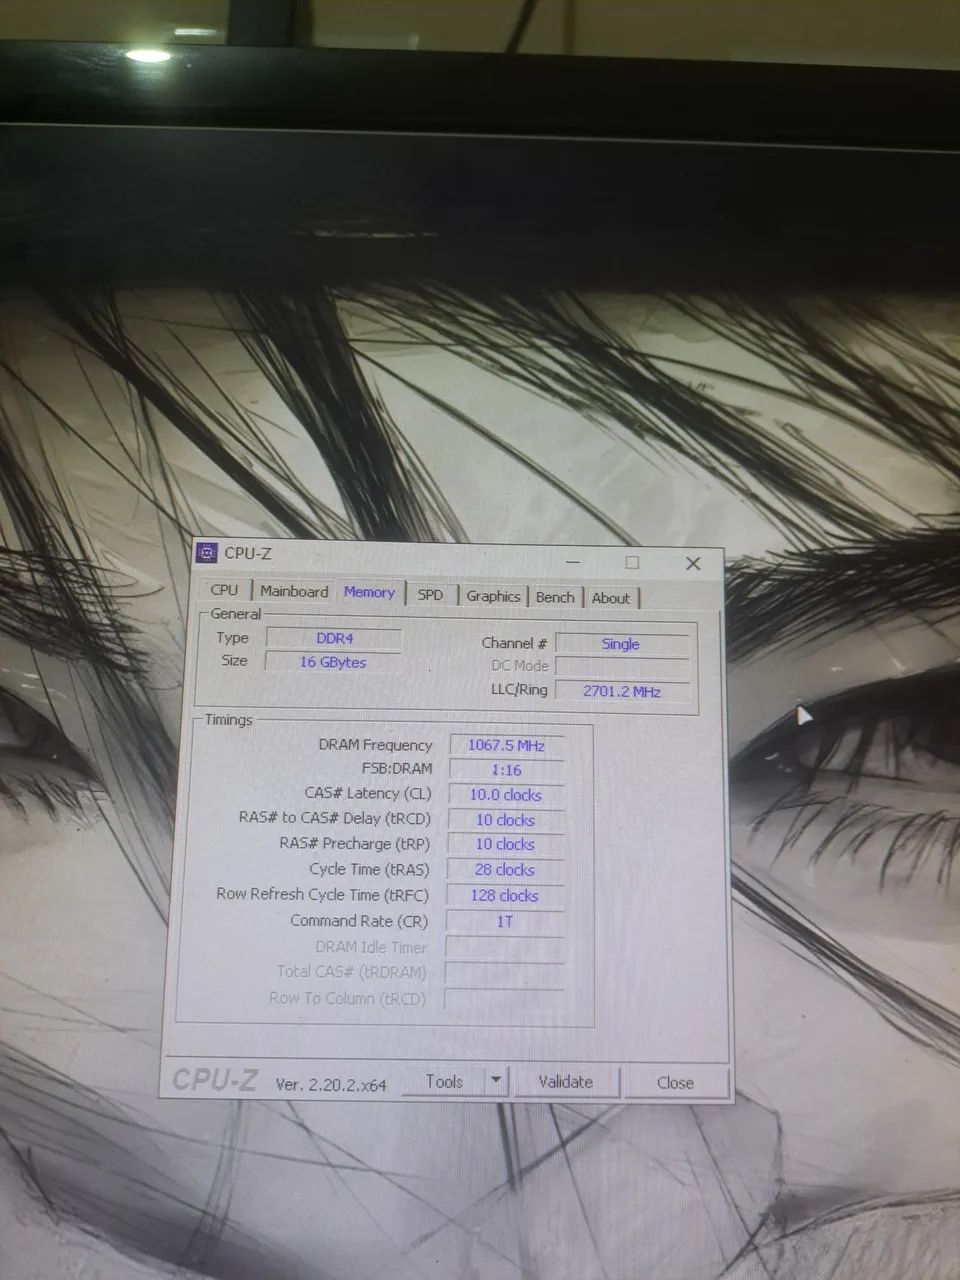Click the empty DRAM Idle Timer field
The height and width of the screenshot is (1280, 960).
pyautogui.click(x=504, y=947)
